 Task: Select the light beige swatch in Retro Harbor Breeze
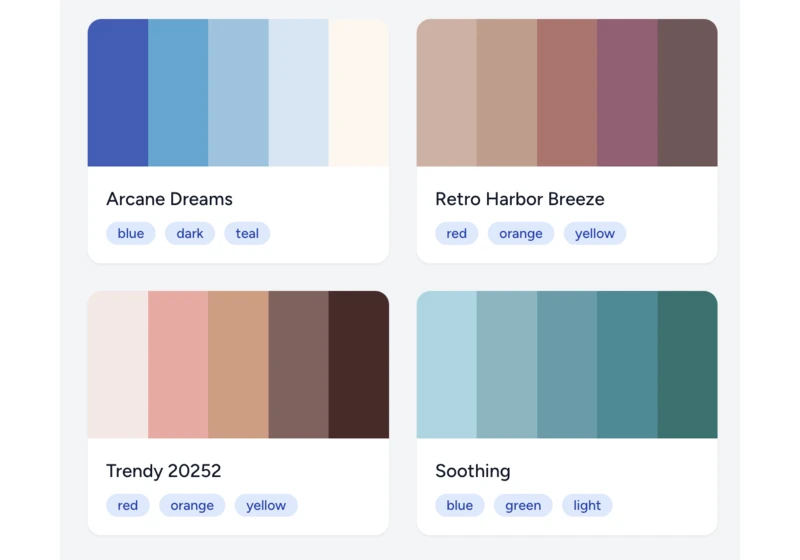tap(447, 92)
